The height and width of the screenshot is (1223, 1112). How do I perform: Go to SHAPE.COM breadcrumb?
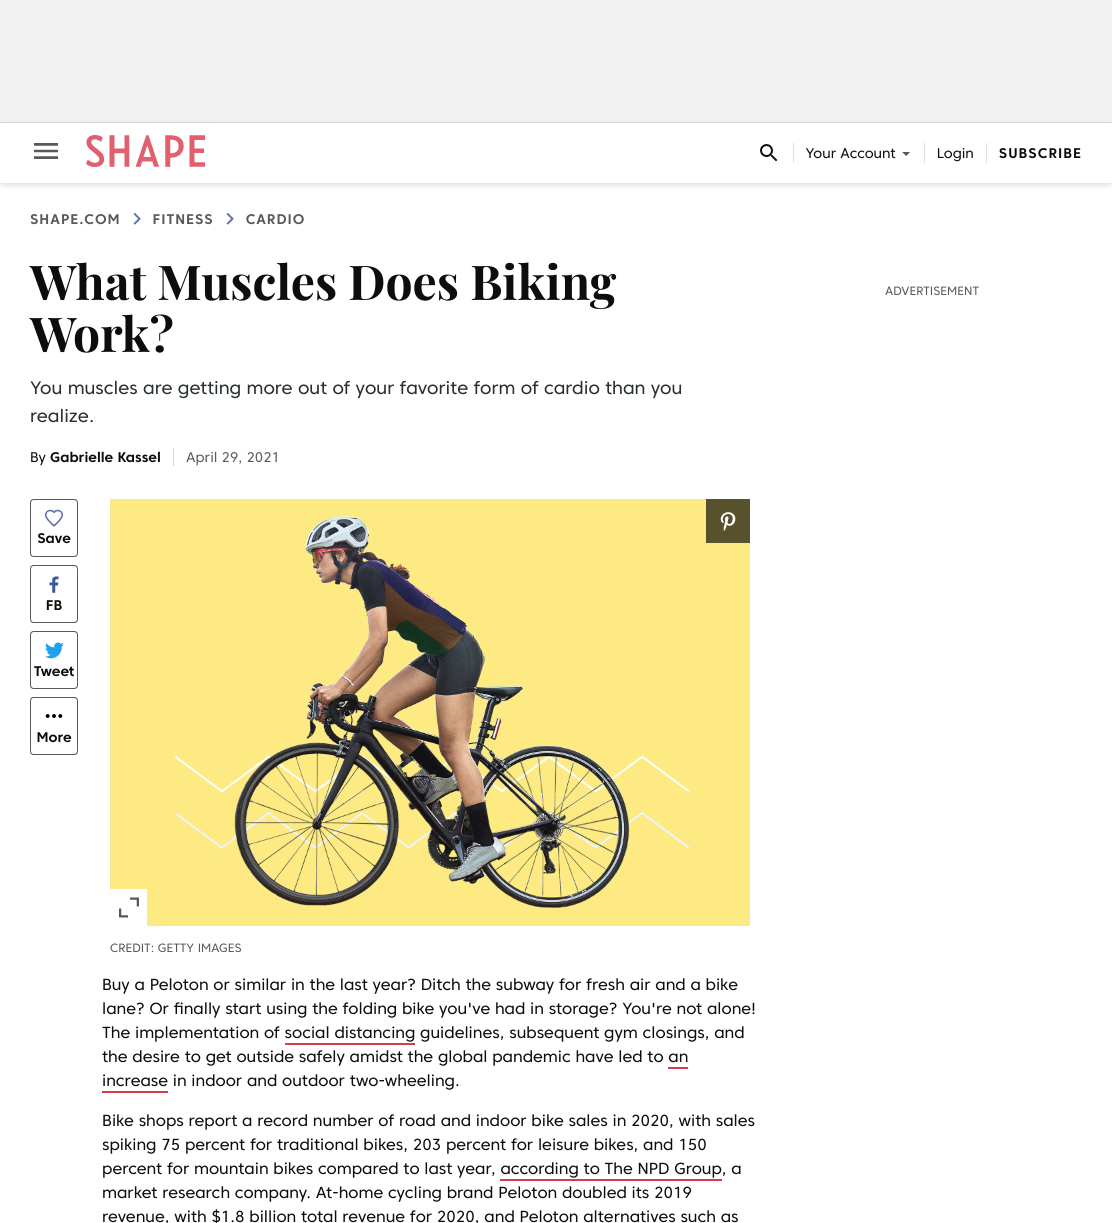click(75, 219)
